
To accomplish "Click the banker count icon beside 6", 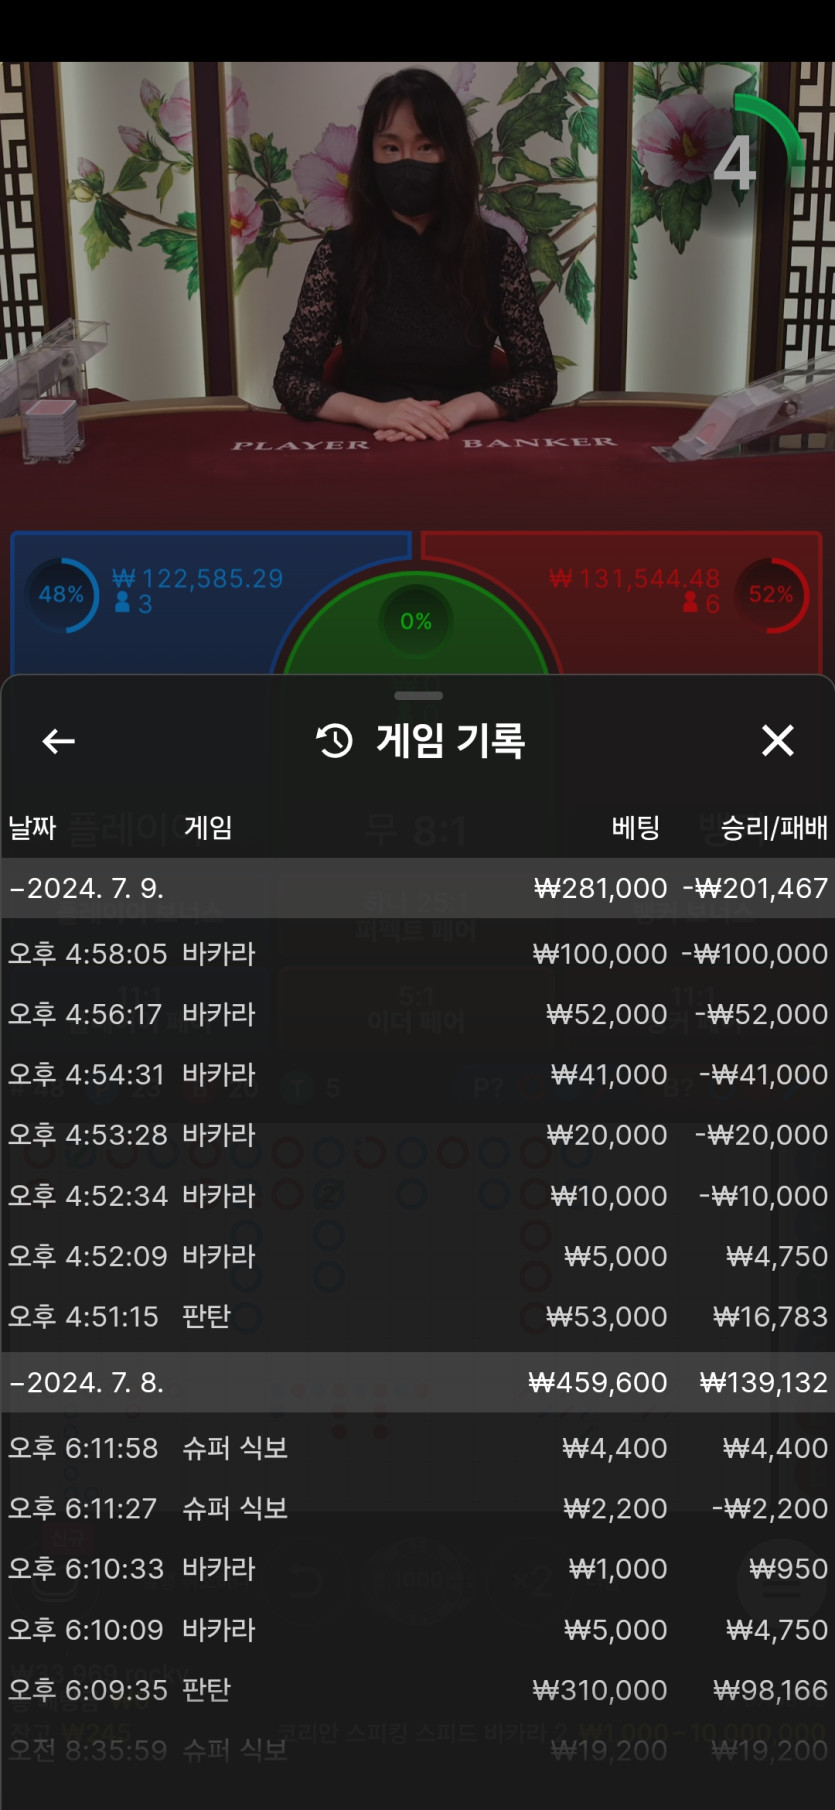I will [691, 602].
